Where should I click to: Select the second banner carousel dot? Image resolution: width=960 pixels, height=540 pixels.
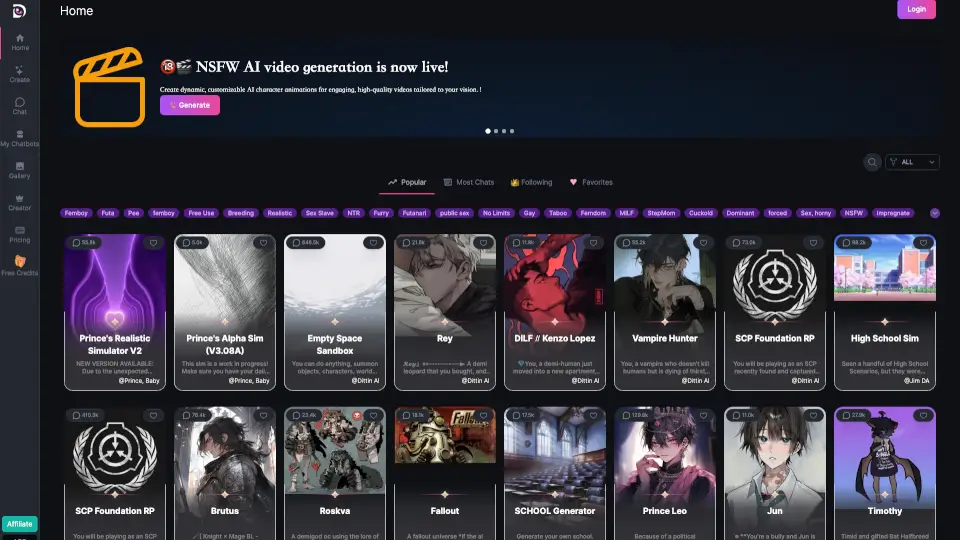[496, 131]
